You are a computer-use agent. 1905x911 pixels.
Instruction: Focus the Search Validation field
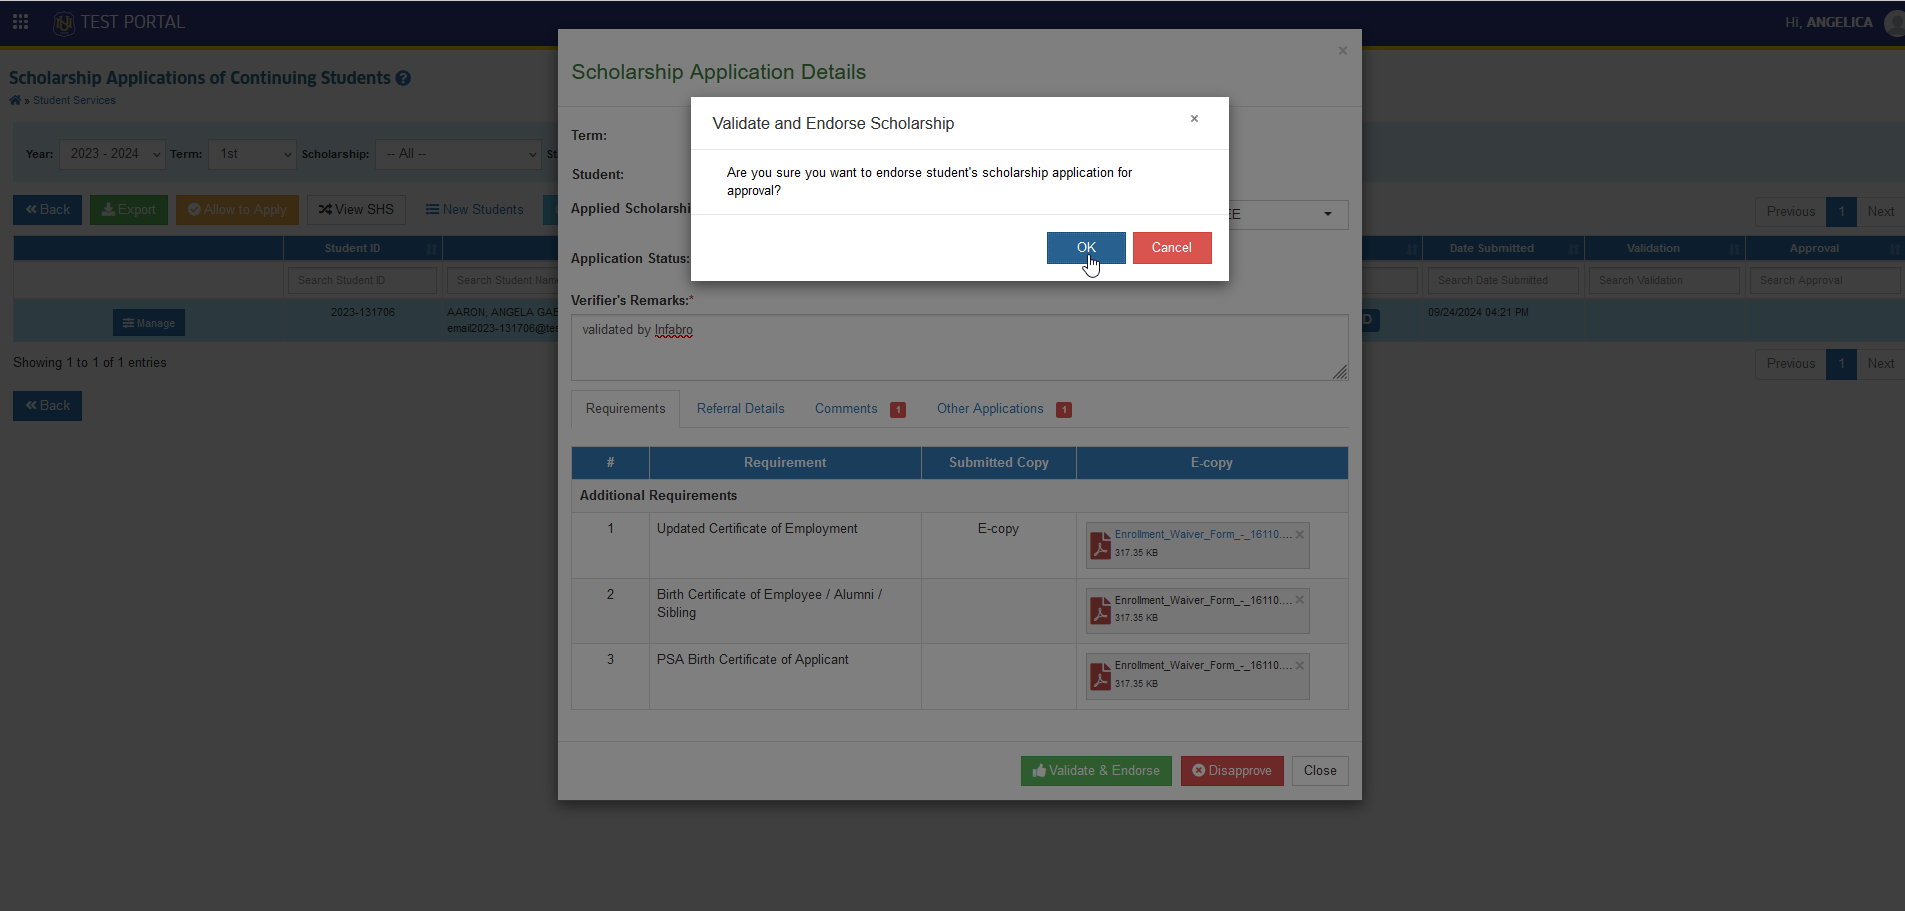pyautogui.click(x=1664, y=280)
